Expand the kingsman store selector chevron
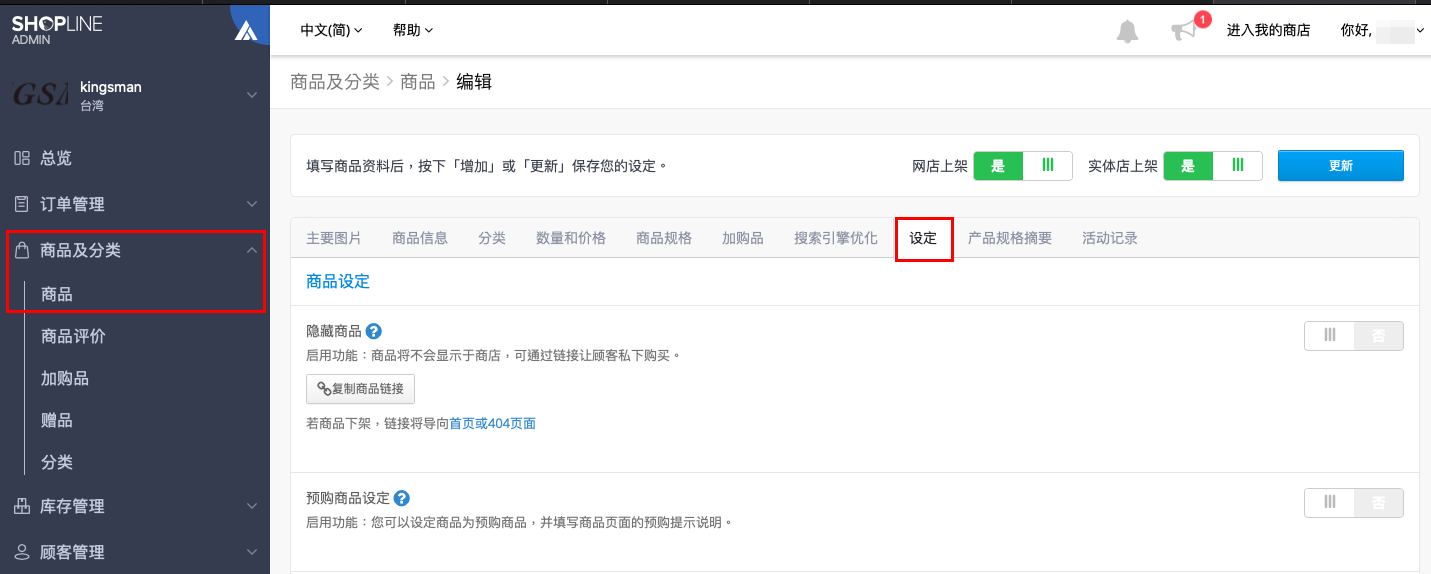 [x=252, y=95]
